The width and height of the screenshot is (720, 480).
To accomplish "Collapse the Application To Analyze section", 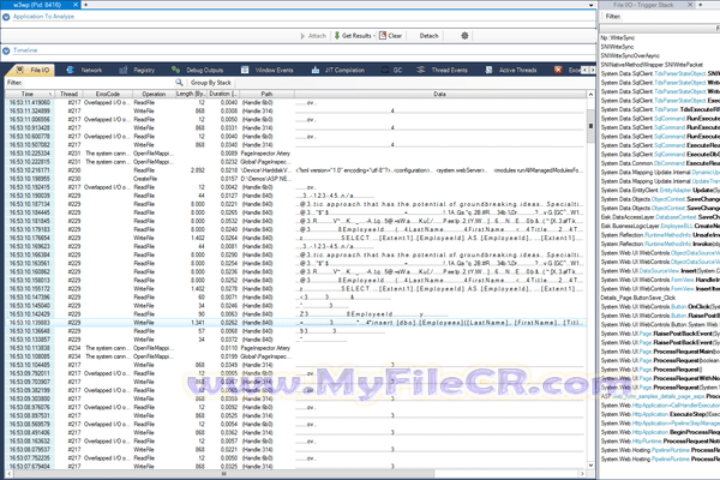I will point(6,17).
